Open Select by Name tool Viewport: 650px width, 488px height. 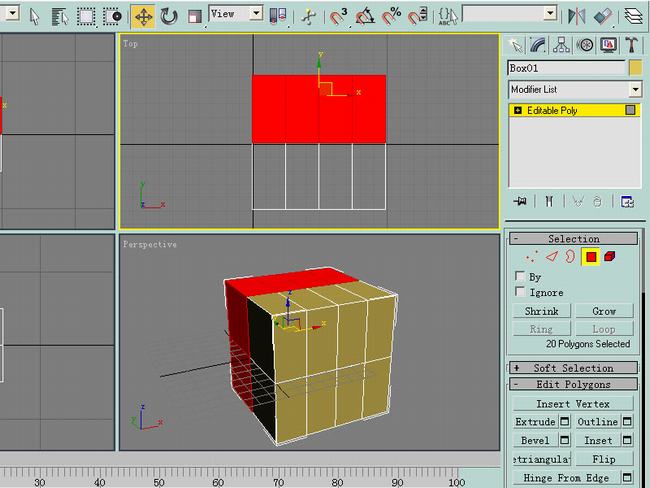60,17
